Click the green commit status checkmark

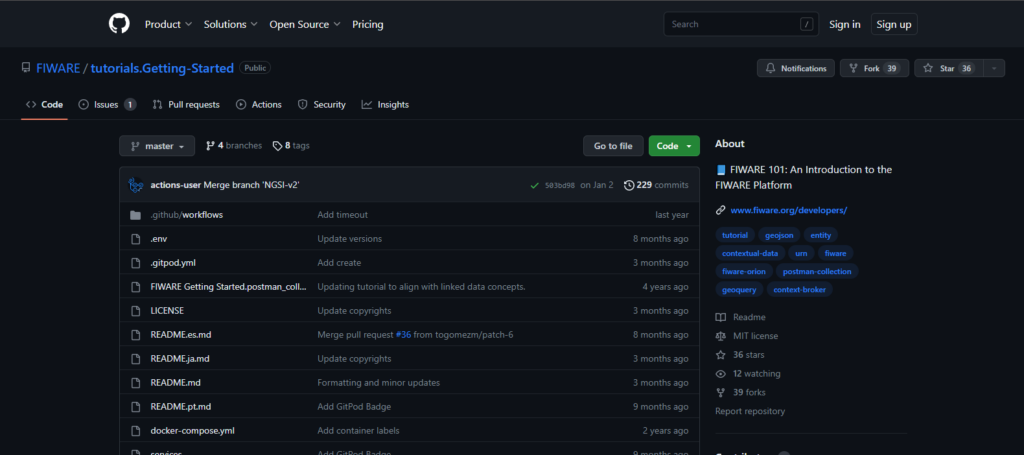(536, 185)
